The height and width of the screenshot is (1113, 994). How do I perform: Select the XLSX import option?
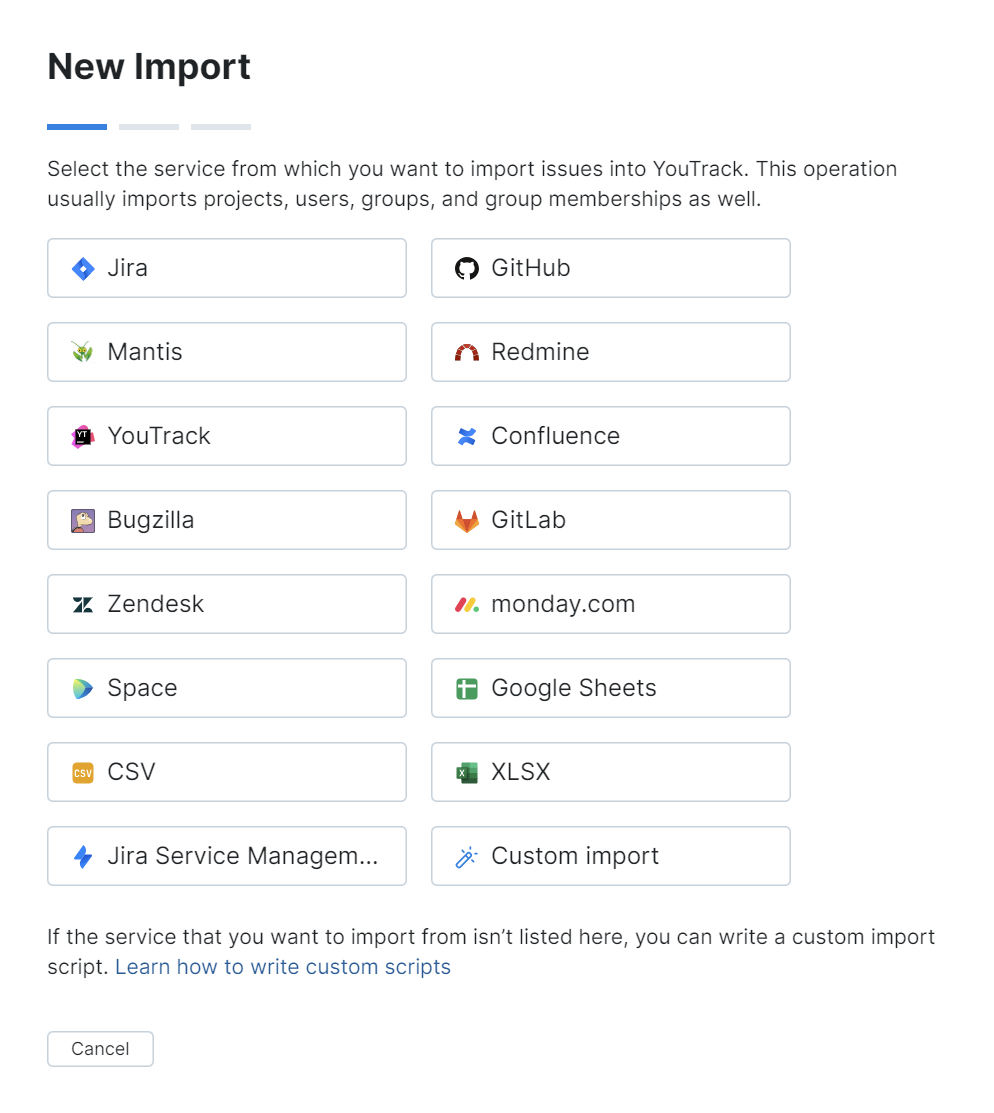pyautogui.click(x=610, y=772)
